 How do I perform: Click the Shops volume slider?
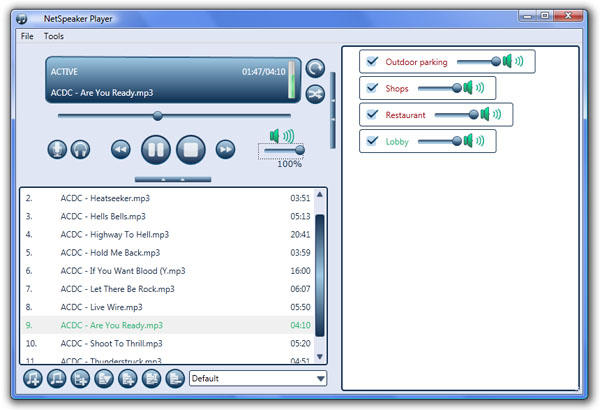tap(440, 88)
